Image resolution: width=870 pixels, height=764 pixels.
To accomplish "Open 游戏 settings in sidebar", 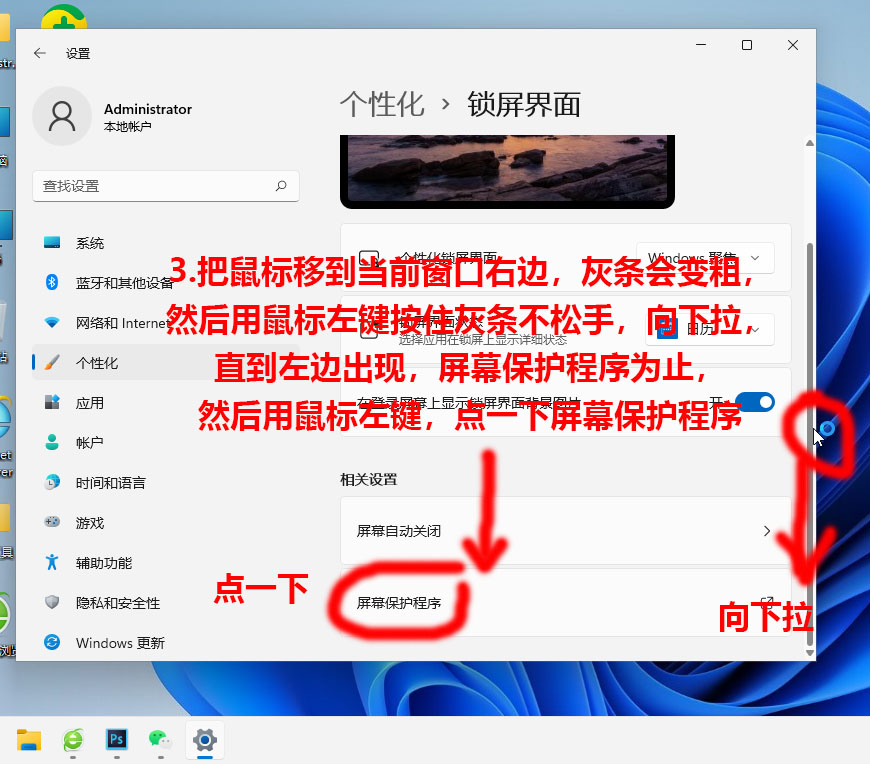I will point(92,522).
